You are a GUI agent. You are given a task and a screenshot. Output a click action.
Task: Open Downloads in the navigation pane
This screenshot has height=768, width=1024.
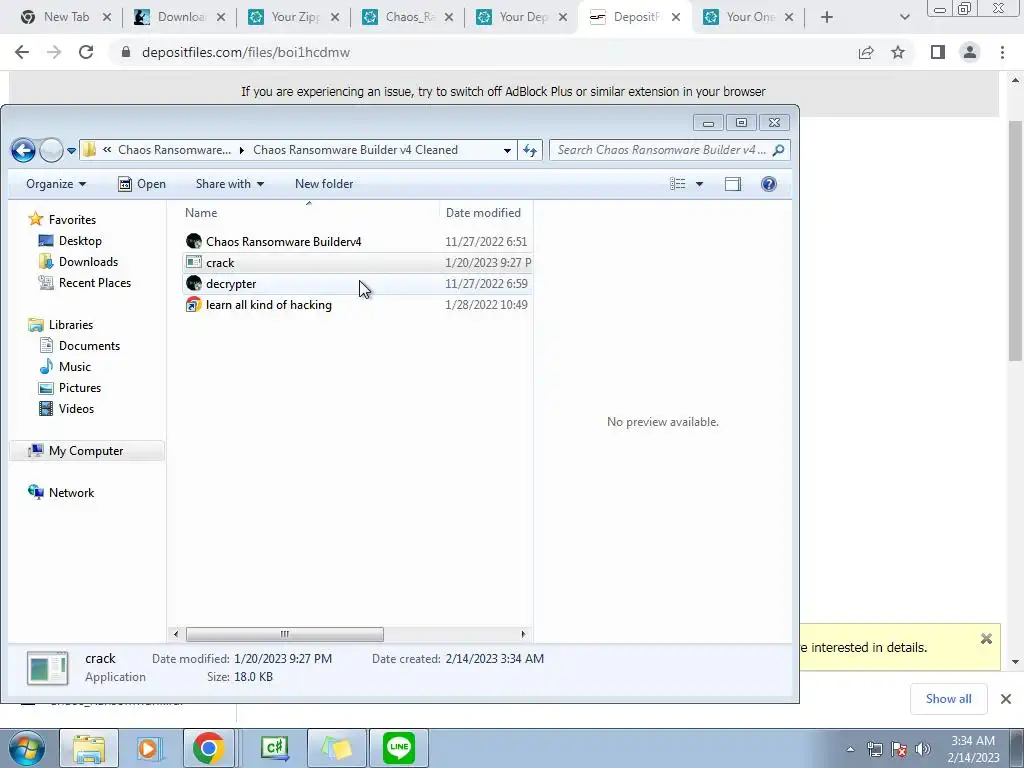pyautogui.click(x=88, y=262)
